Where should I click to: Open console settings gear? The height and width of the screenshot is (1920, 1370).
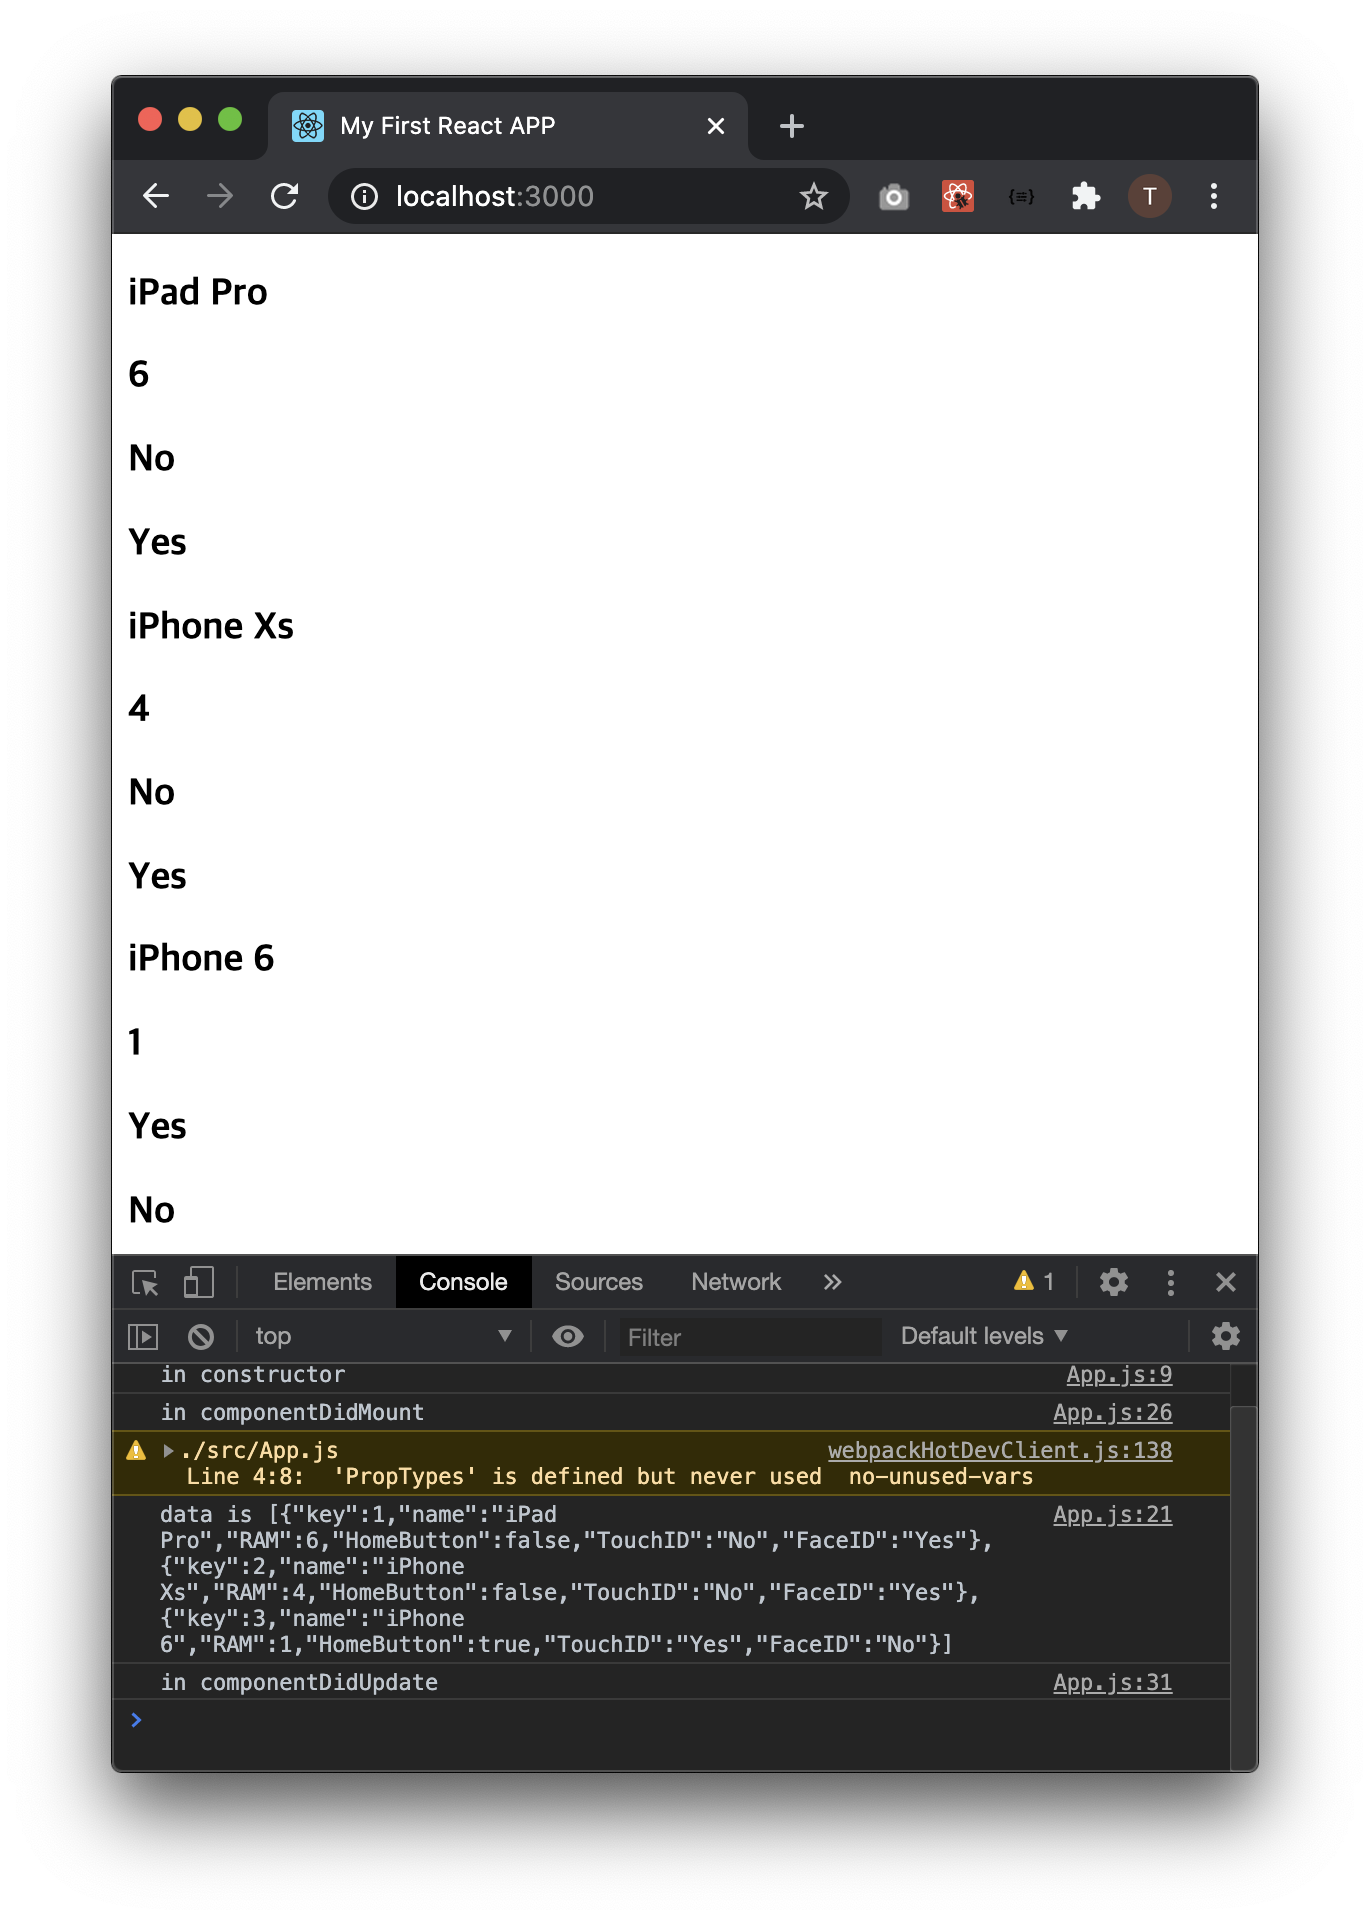pos(1226,1336)
